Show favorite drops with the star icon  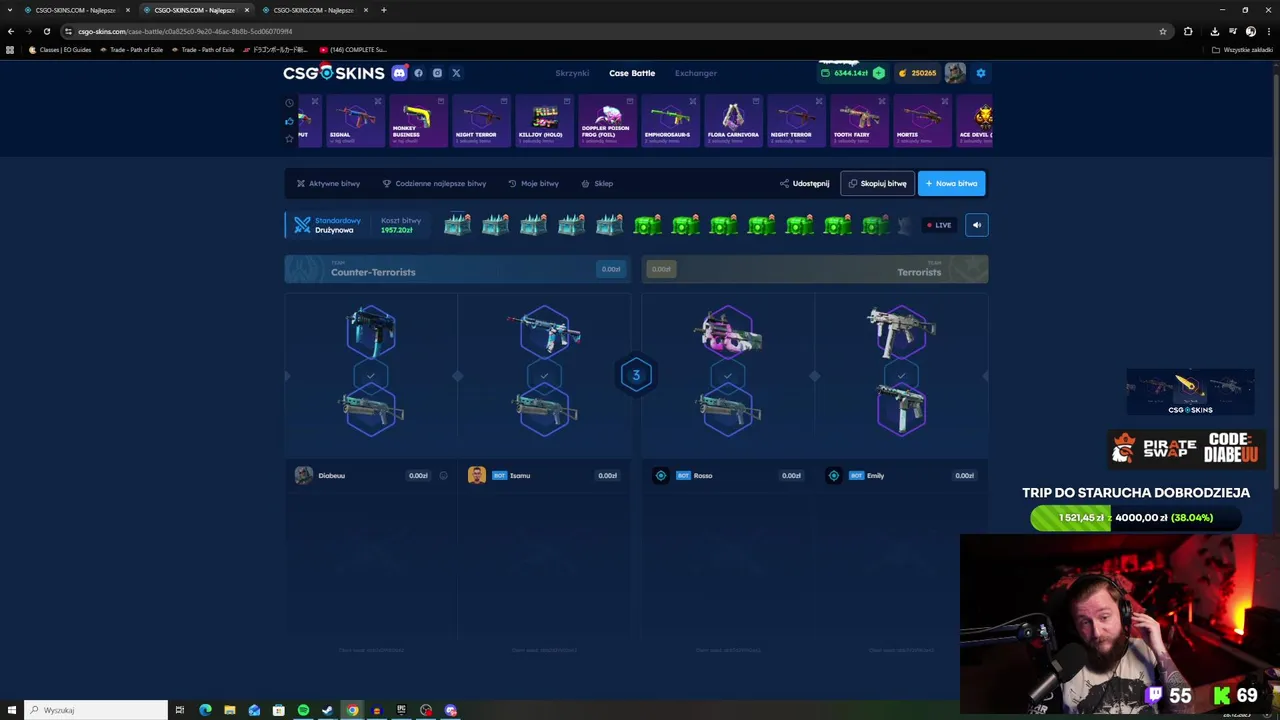click(x=289, y=139)
